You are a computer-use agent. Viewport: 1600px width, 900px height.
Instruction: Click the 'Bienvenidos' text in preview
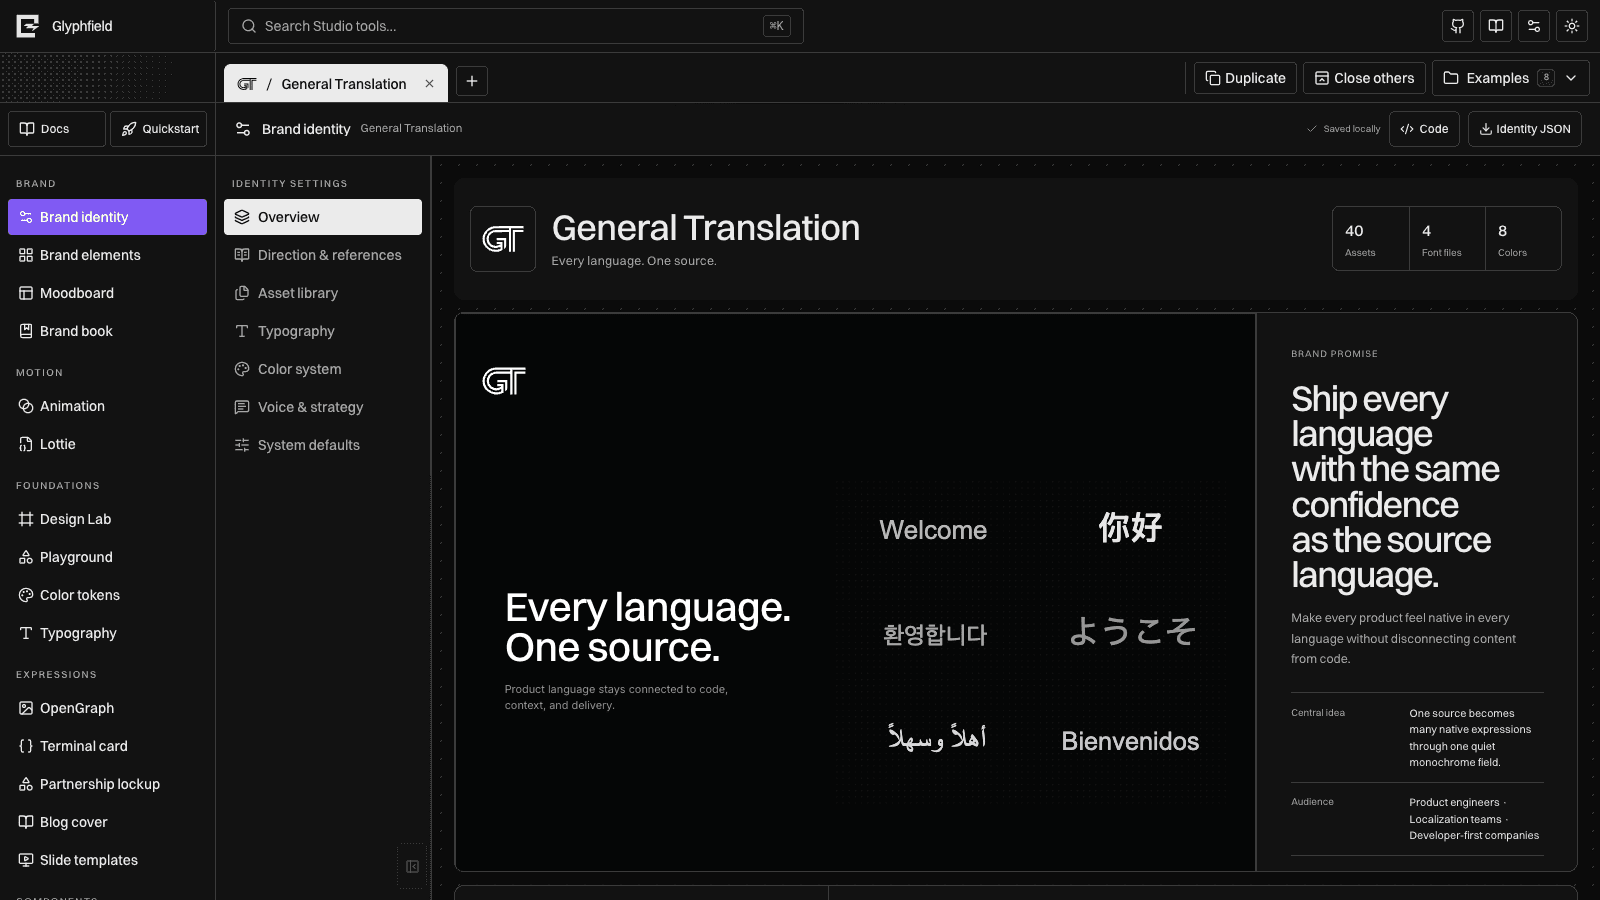(x=1130, y=741)
